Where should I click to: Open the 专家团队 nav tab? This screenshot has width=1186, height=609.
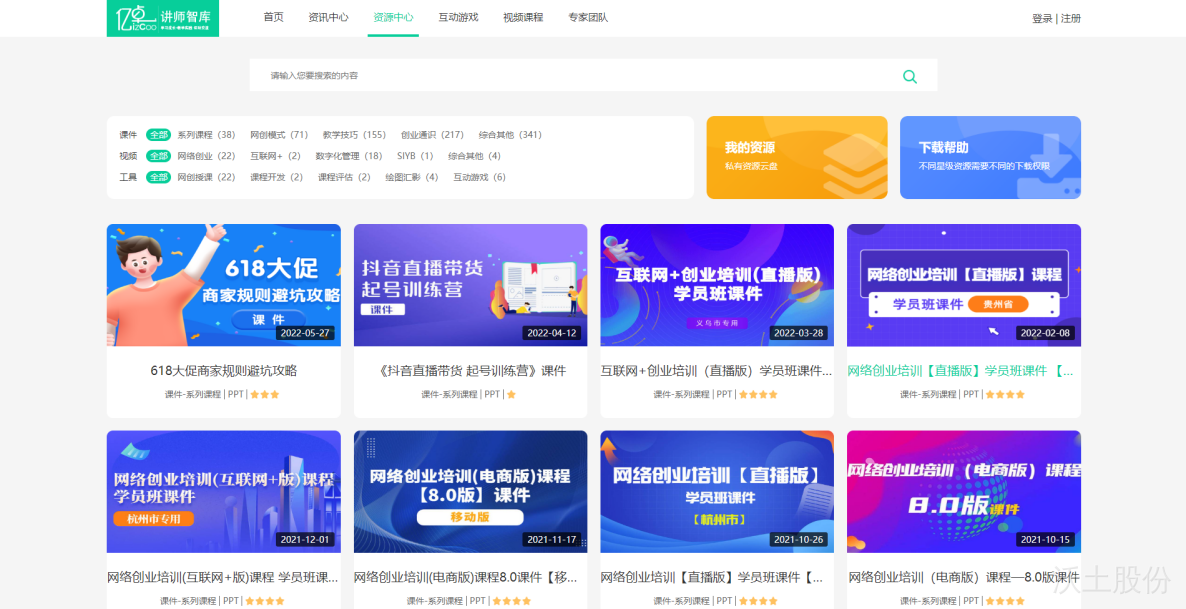click(588, 18)
